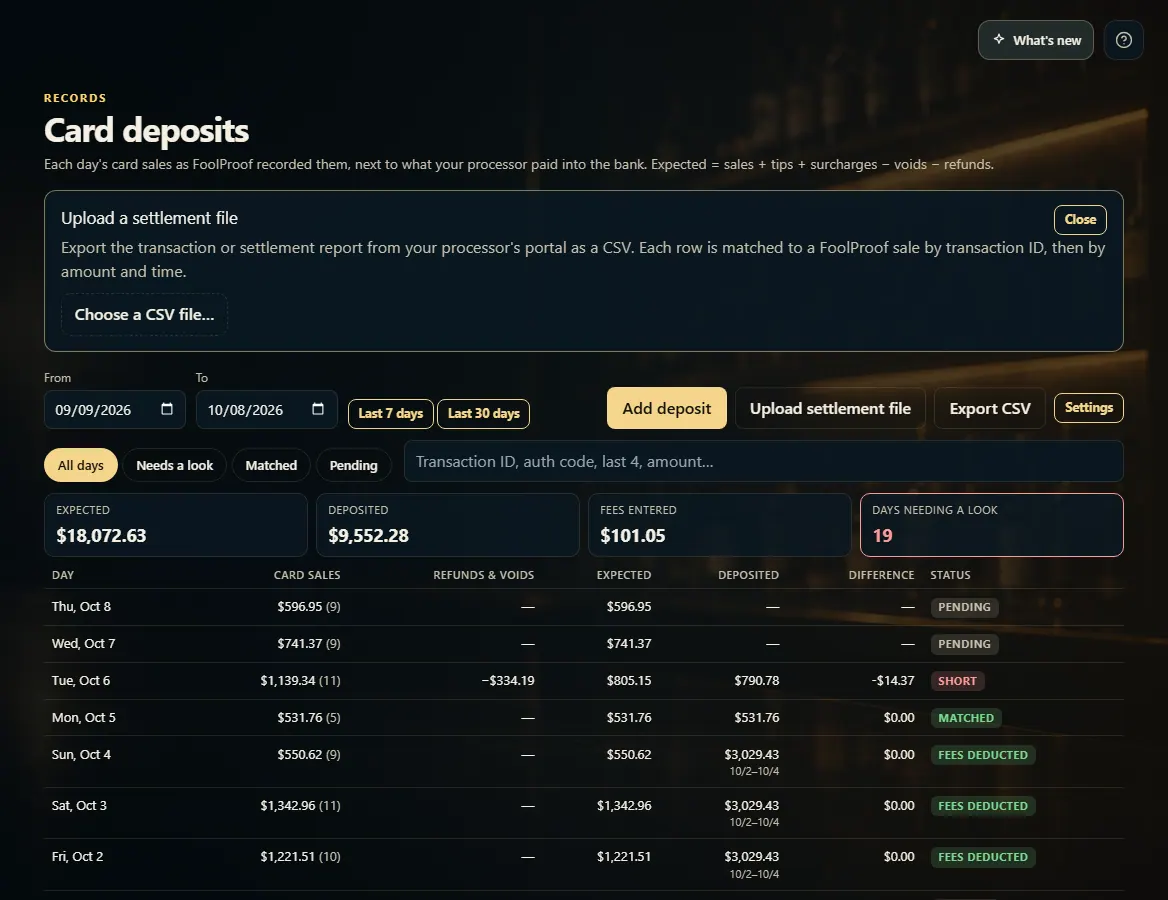The image size is (1168, 900).
Task: Click the Card Sales column header
Action: [307, 575]
